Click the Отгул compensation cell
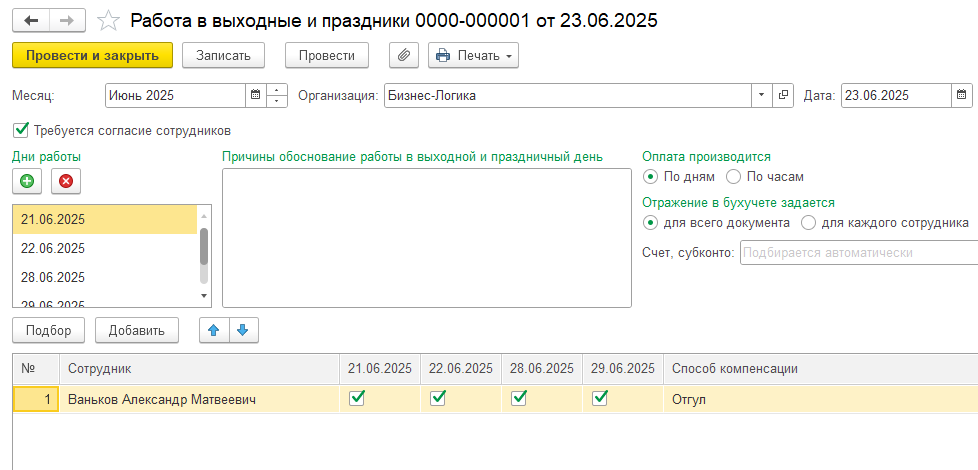This screenshot has width=978, height=470. pyautogui.click(x=821, y=399)
